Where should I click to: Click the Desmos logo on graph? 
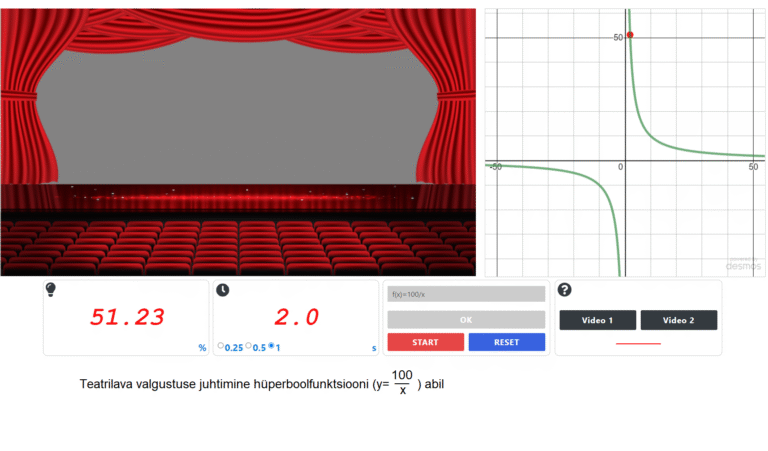[x=742, y=266]
